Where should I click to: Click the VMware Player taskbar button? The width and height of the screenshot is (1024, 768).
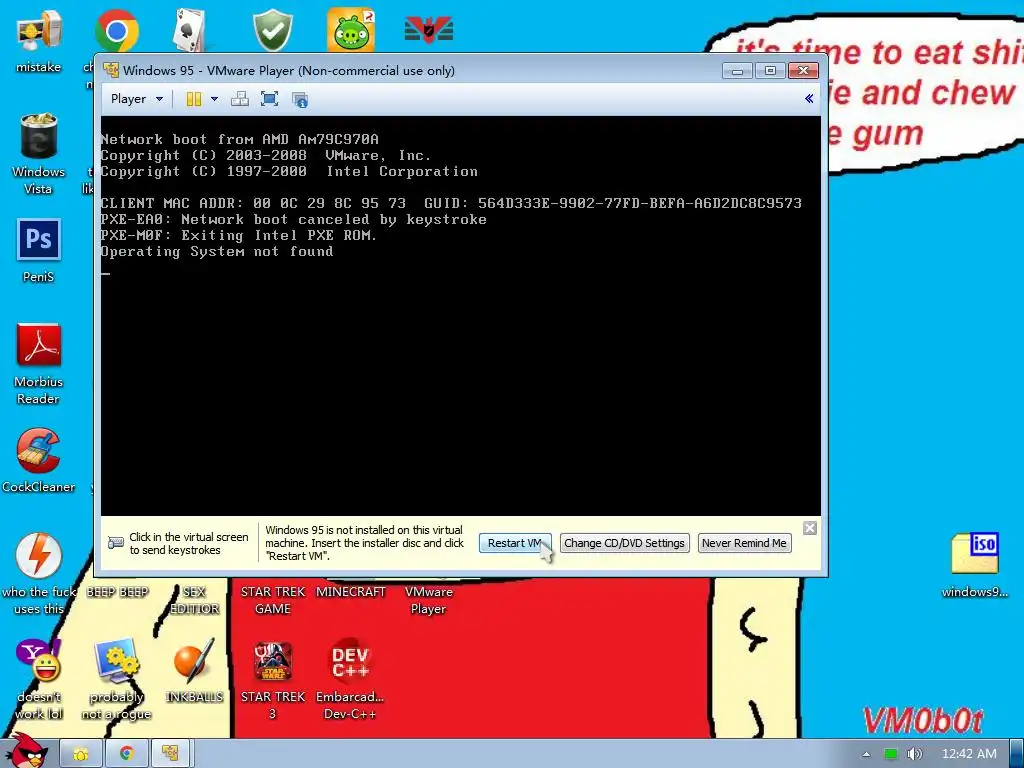[170, 754]
